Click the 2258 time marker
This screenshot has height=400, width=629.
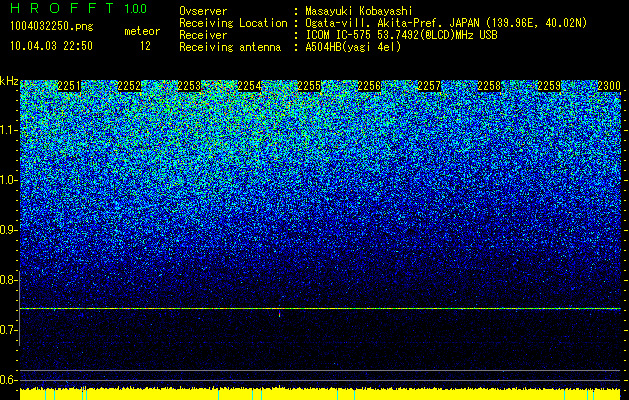pos(489,86)
